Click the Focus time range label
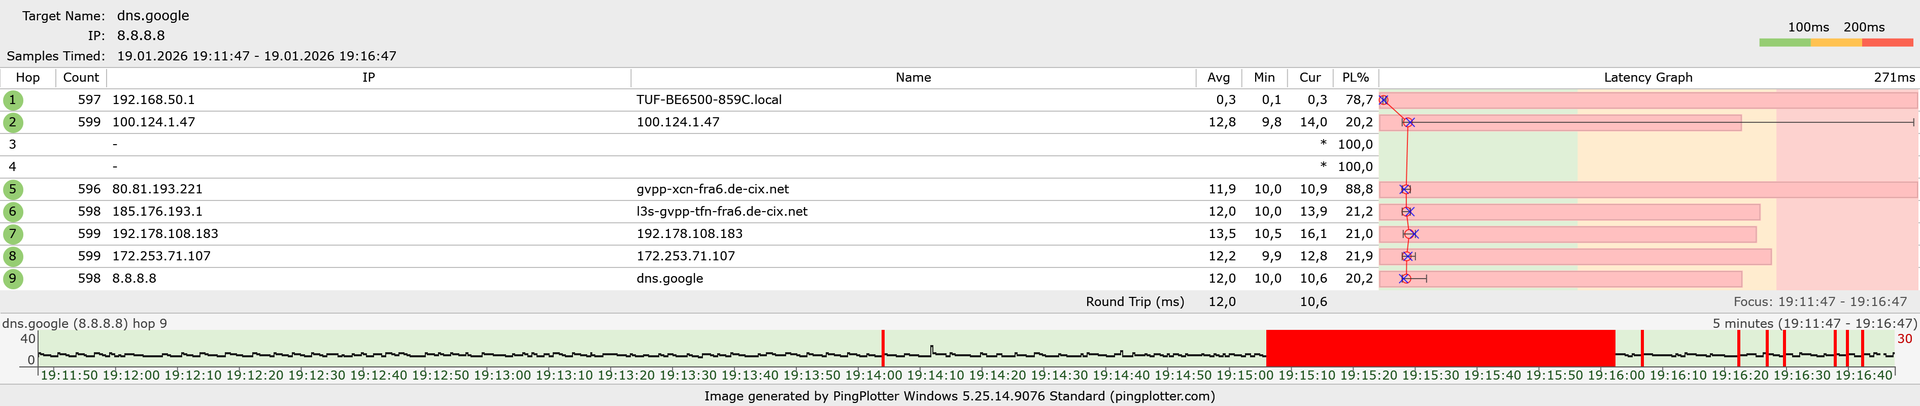The height and width of the screenshot is (406, 1920). [1825, 301]
